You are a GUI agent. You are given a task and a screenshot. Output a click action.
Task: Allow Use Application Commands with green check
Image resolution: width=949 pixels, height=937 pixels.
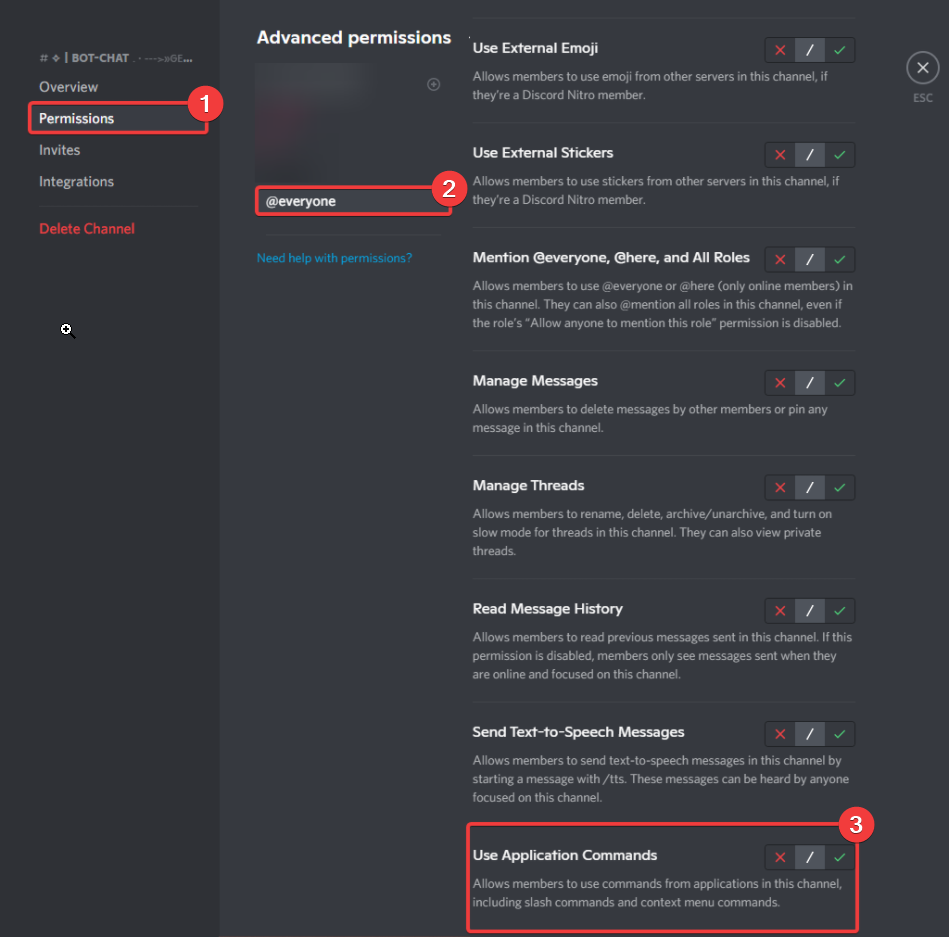840,857
